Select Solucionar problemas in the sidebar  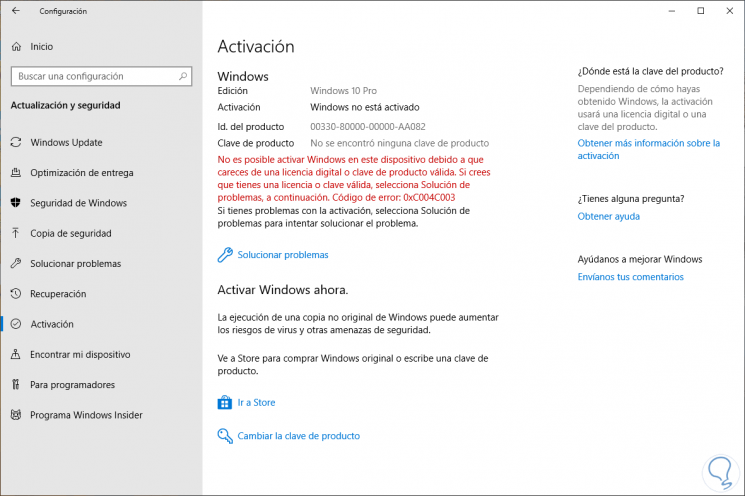pos(75,264)
